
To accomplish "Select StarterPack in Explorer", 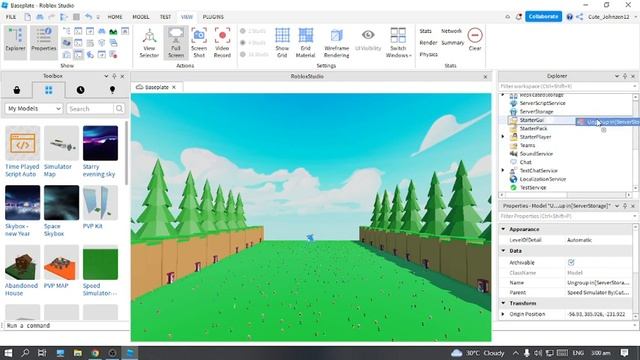I will [x=533, y=128].
